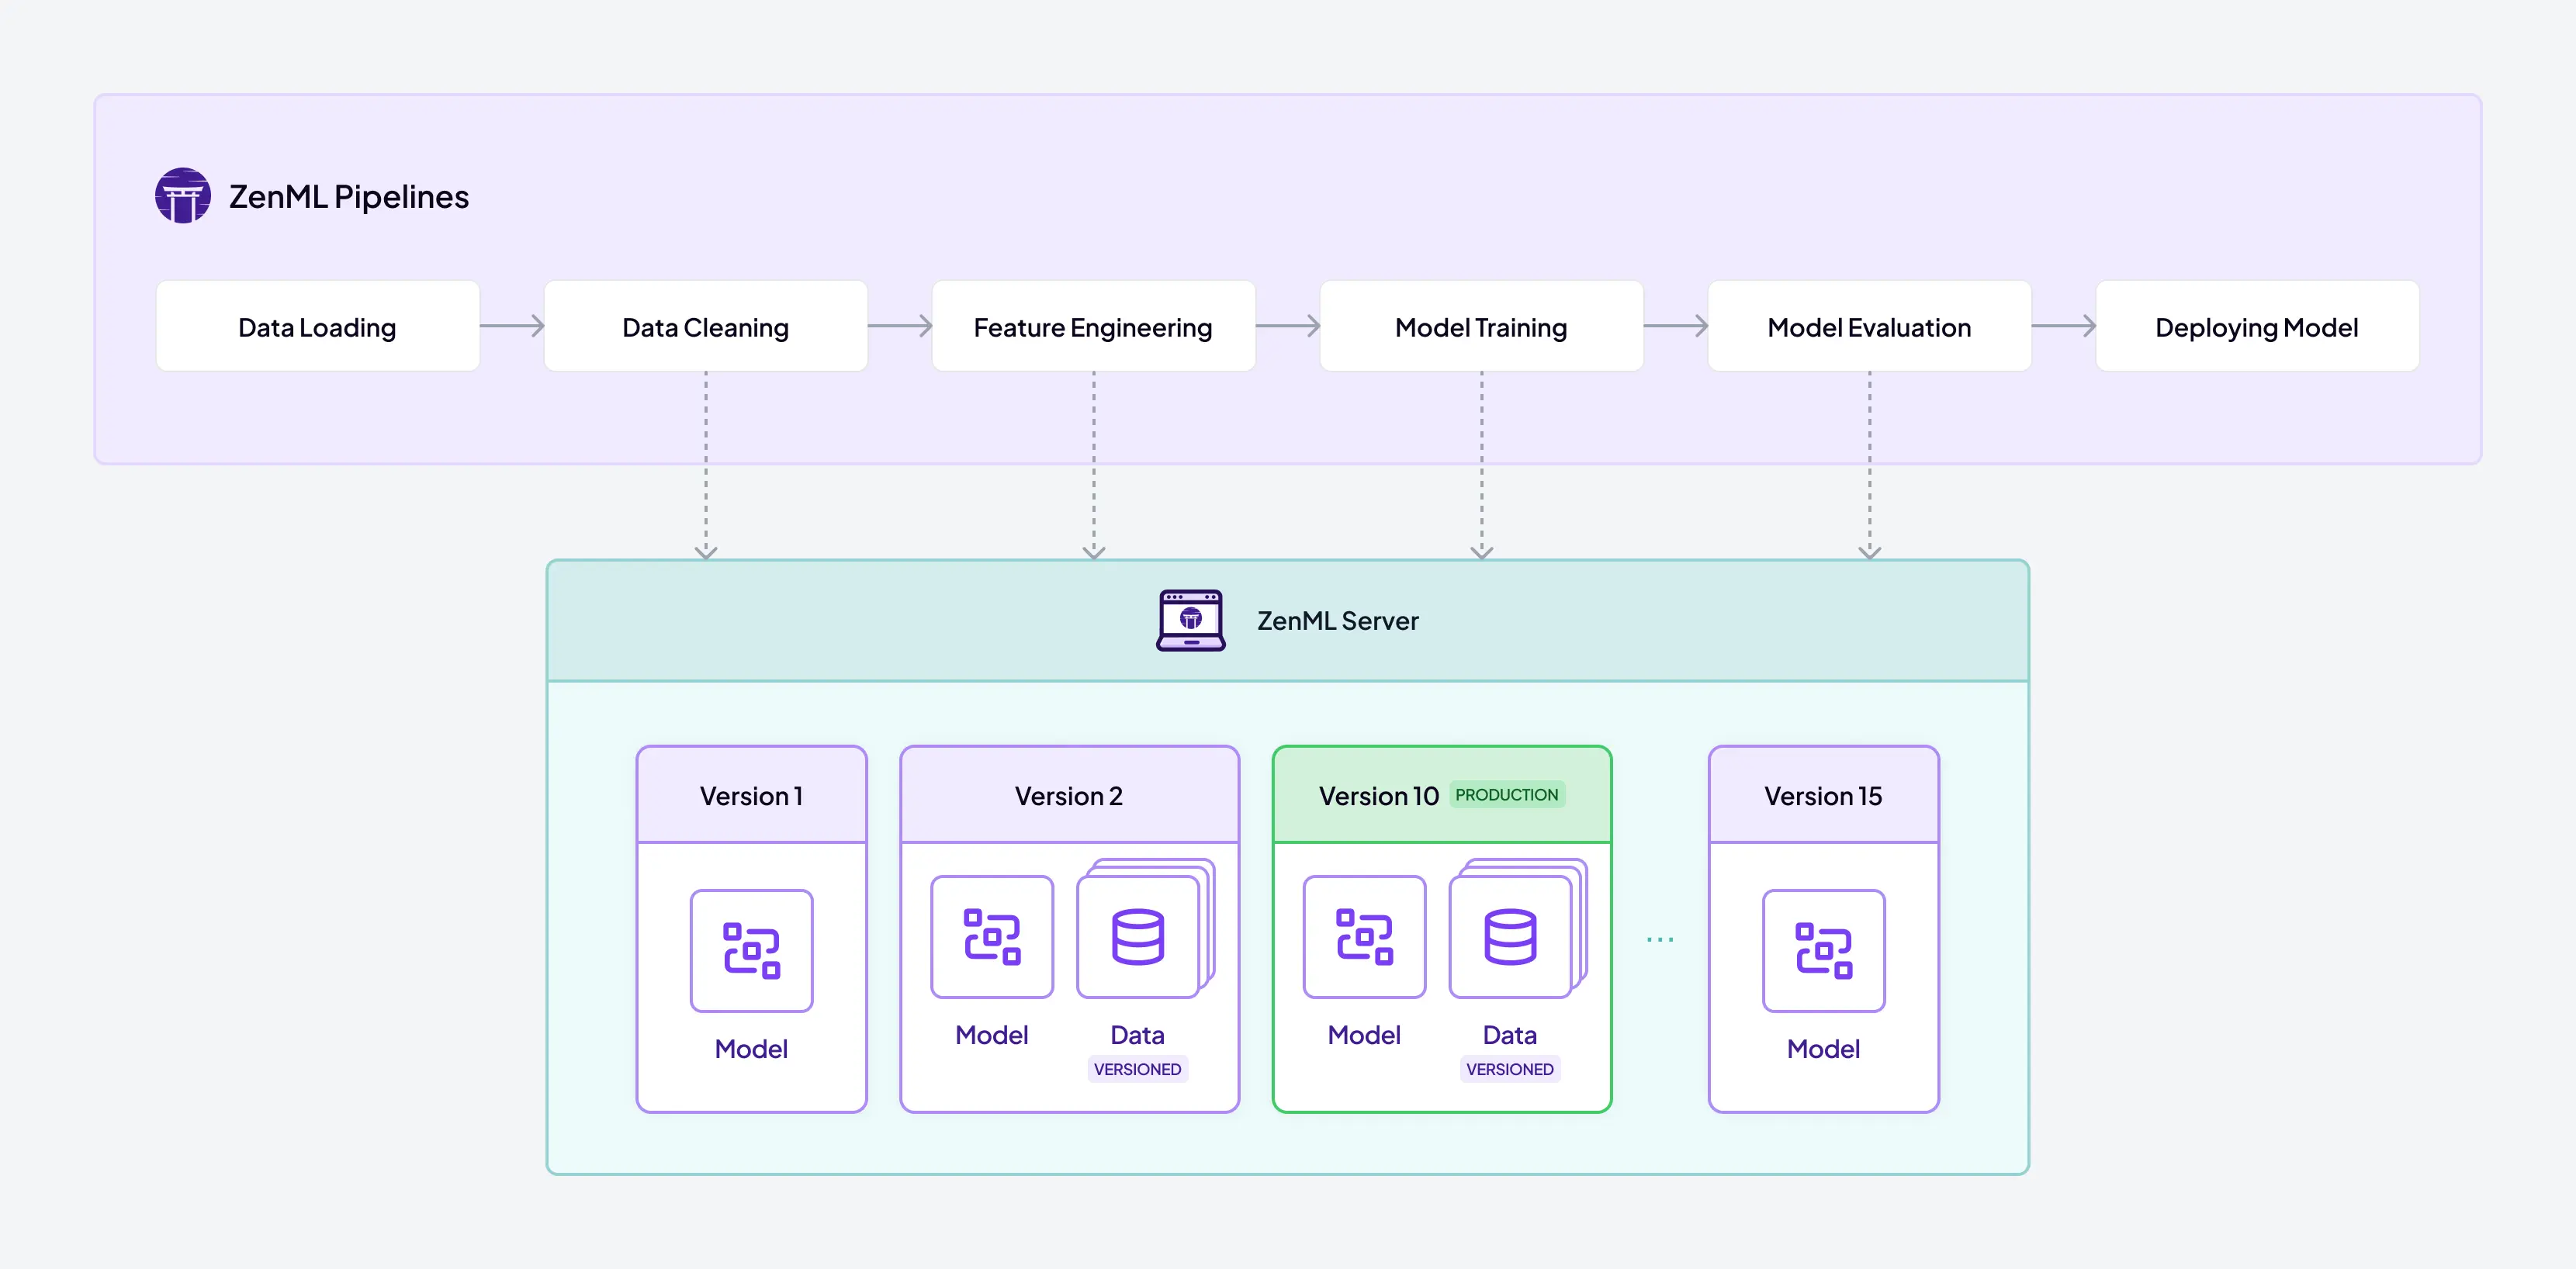Select the Feature Engineering step box
This screenshot has width=2576, height=1269.
(x=1092, y=326)
